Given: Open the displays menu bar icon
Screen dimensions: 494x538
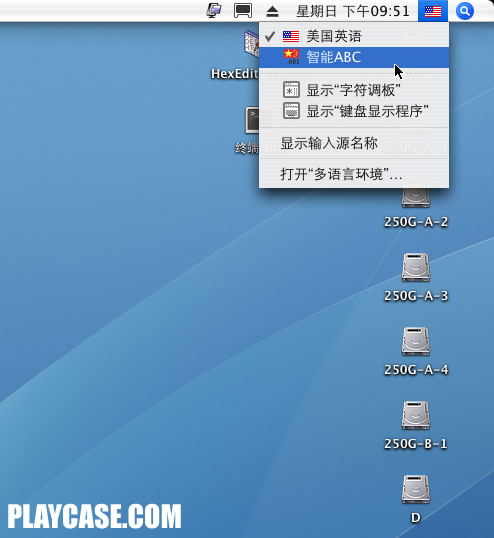Looking at the screenshot, I should (243, 11).
